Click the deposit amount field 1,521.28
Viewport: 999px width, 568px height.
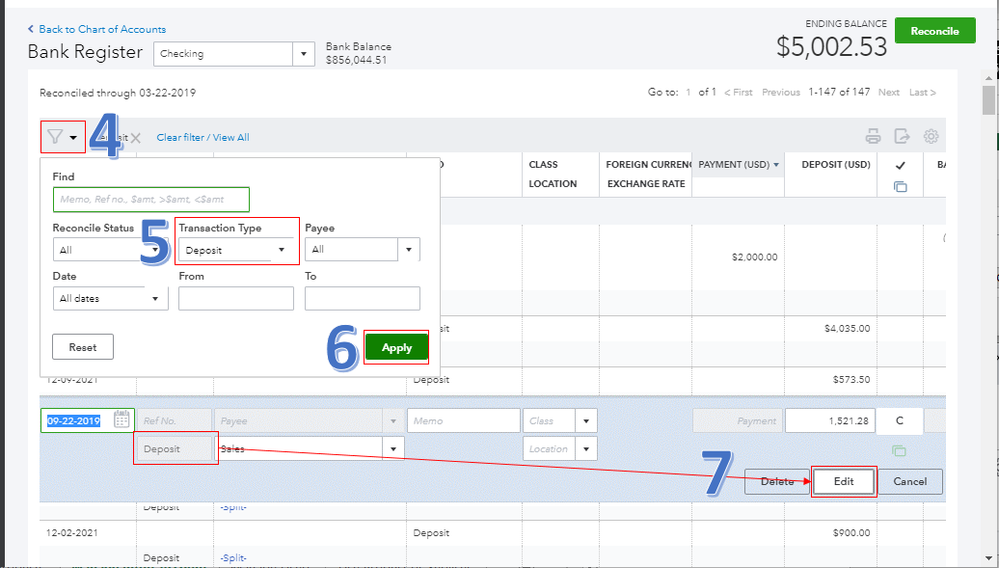(830, 421)
